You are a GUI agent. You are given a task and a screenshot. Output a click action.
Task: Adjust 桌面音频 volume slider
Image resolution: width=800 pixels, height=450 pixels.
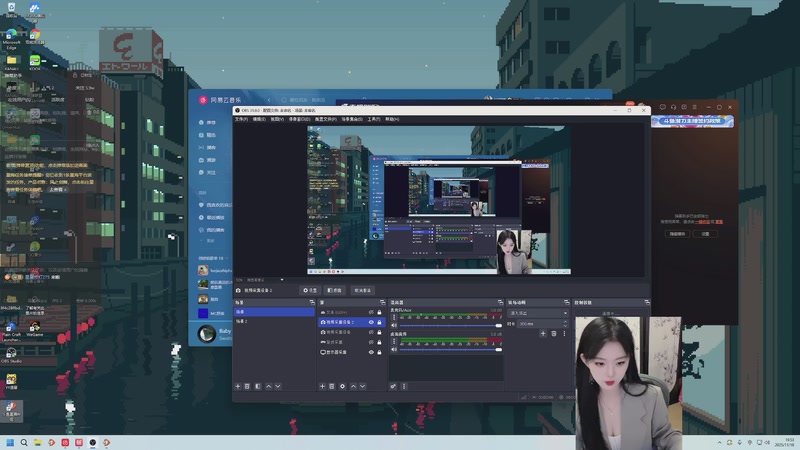pos(451,349)
